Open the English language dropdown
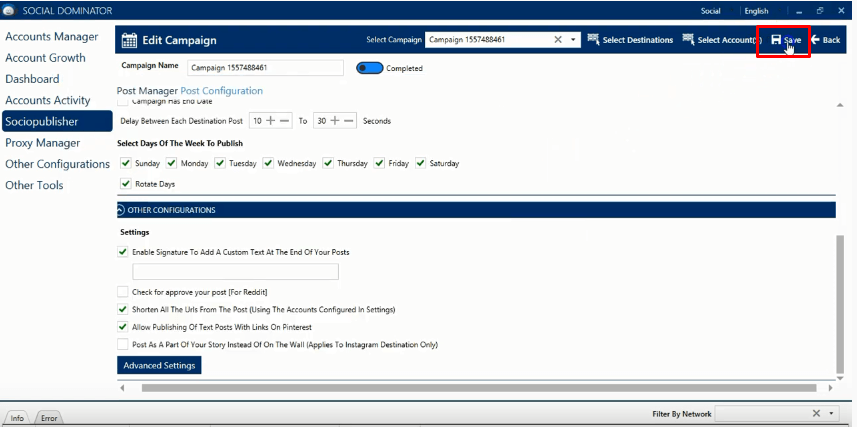The width and height of the screenshot is (857, 427). point(761,11)
